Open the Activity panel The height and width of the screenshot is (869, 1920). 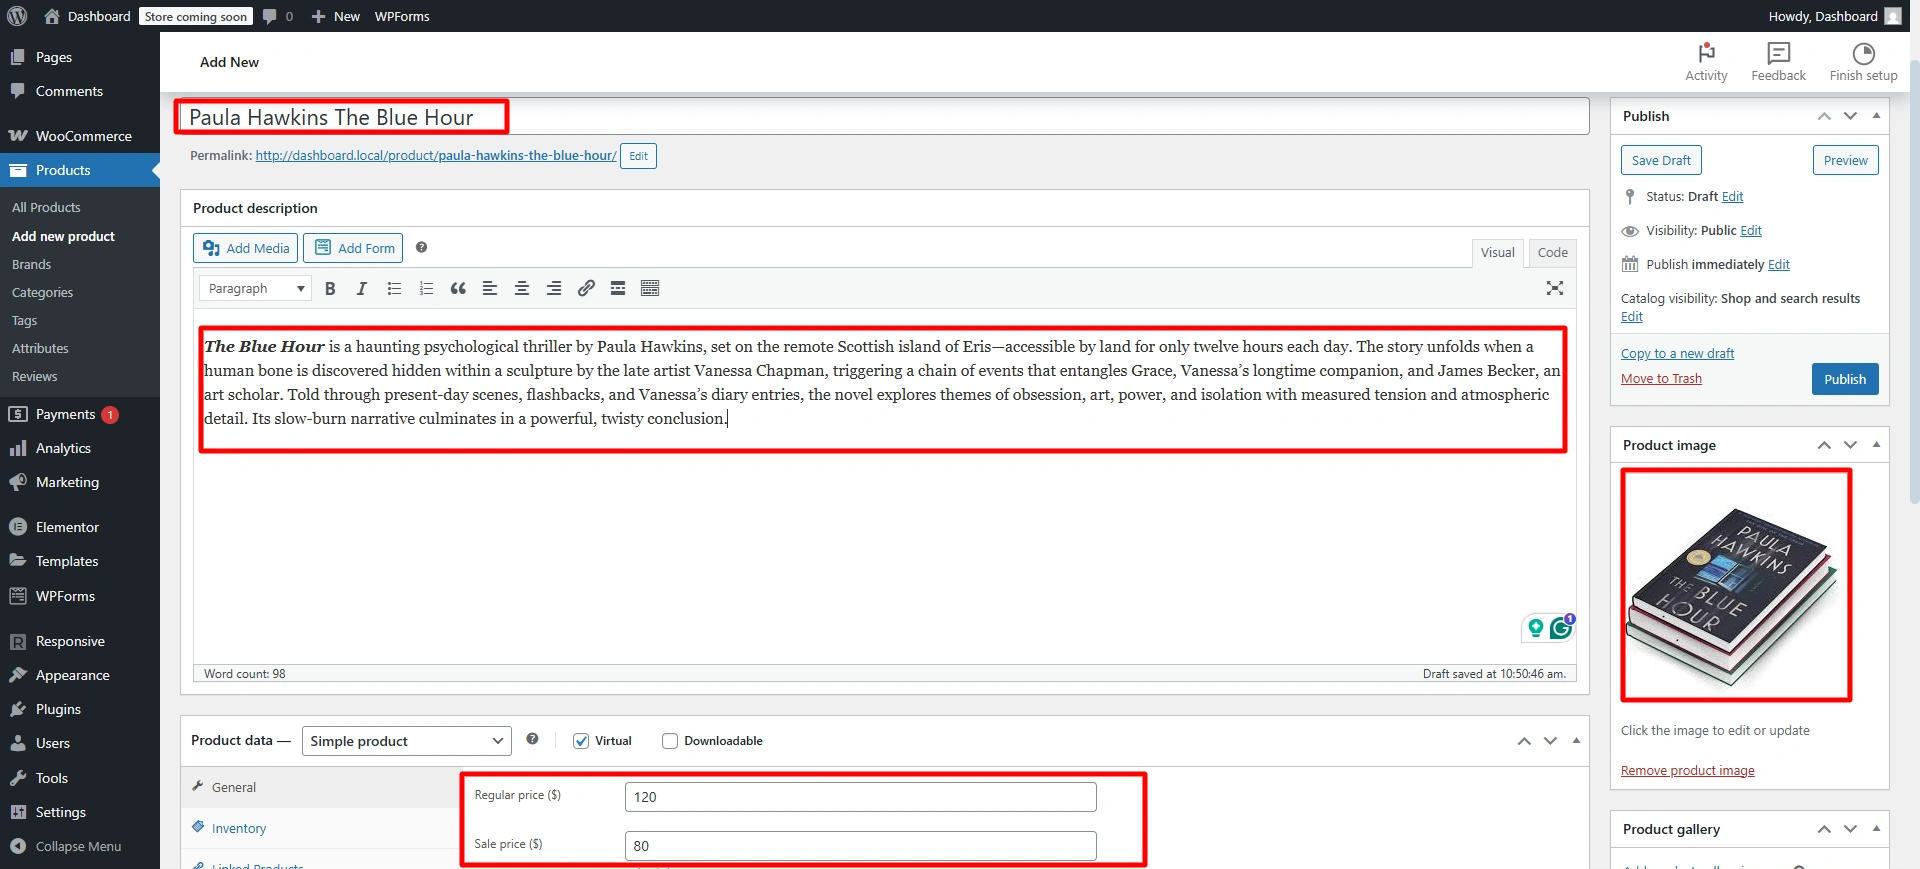(x=1706, y=62)
